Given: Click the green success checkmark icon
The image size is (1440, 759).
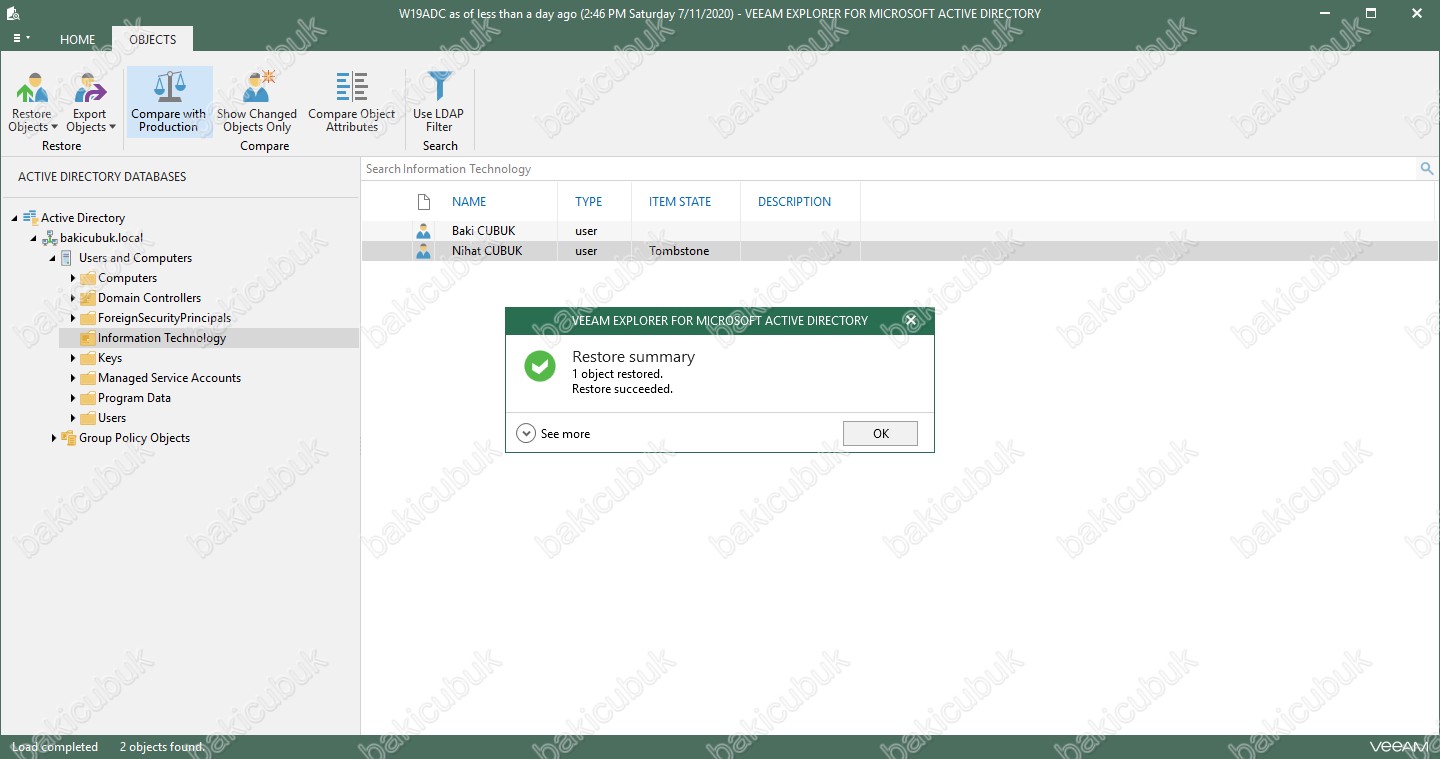Looking at the screenshot, I should click(540, 366).
